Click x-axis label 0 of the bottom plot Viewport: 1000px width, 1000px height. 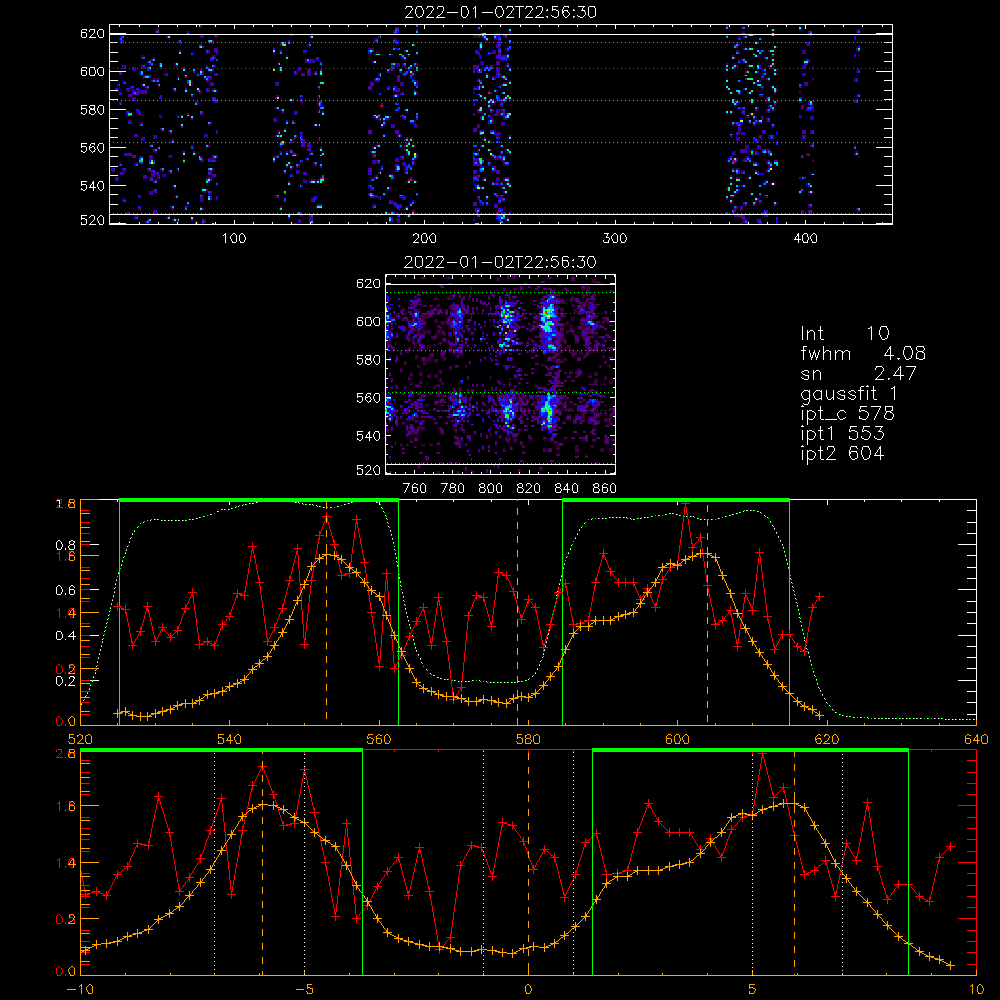(x=528, y=990)
